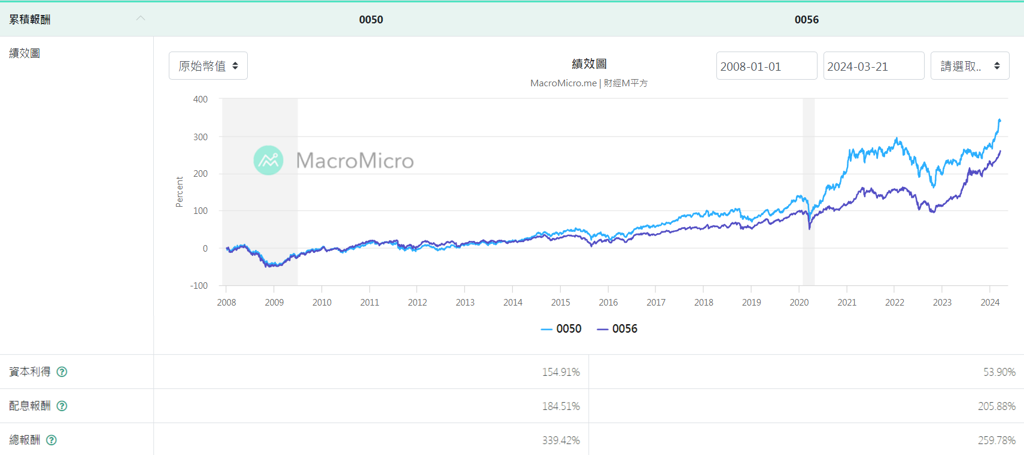Click the 累積報酬 section header label
This screenshot has width=1024, height=455.
[29, 19]
